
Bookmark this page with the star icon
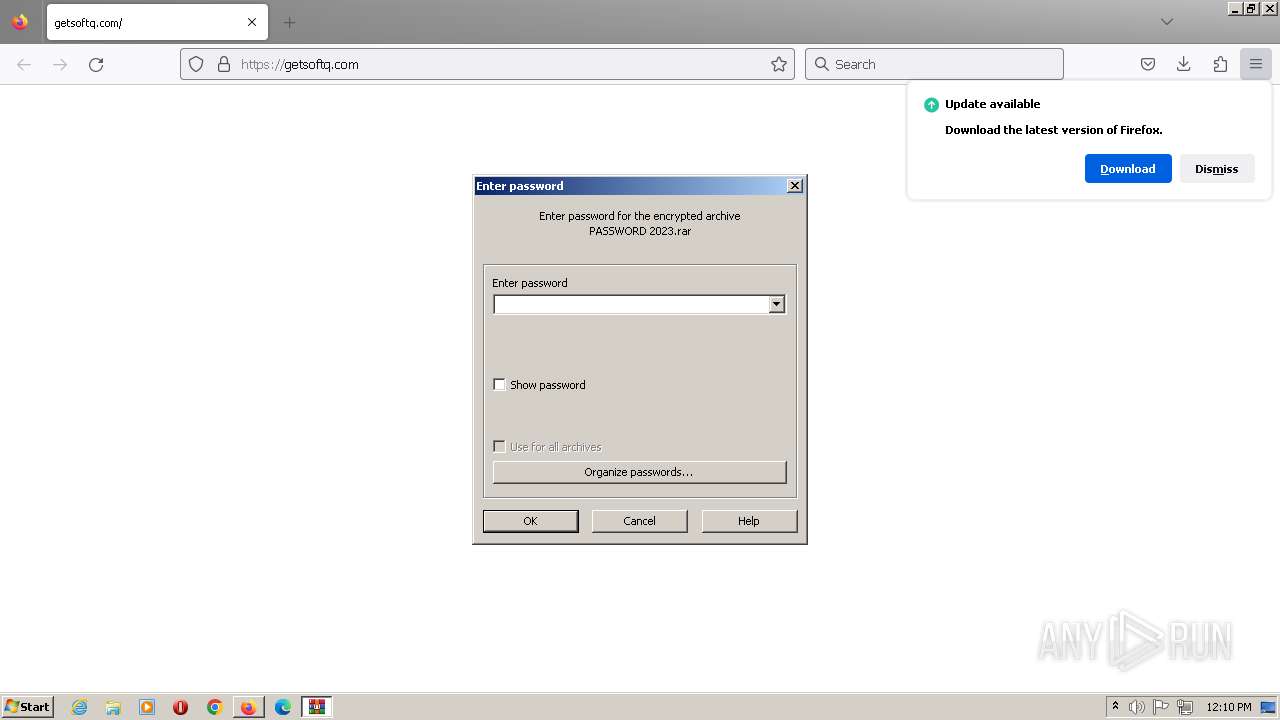(779, 64)
